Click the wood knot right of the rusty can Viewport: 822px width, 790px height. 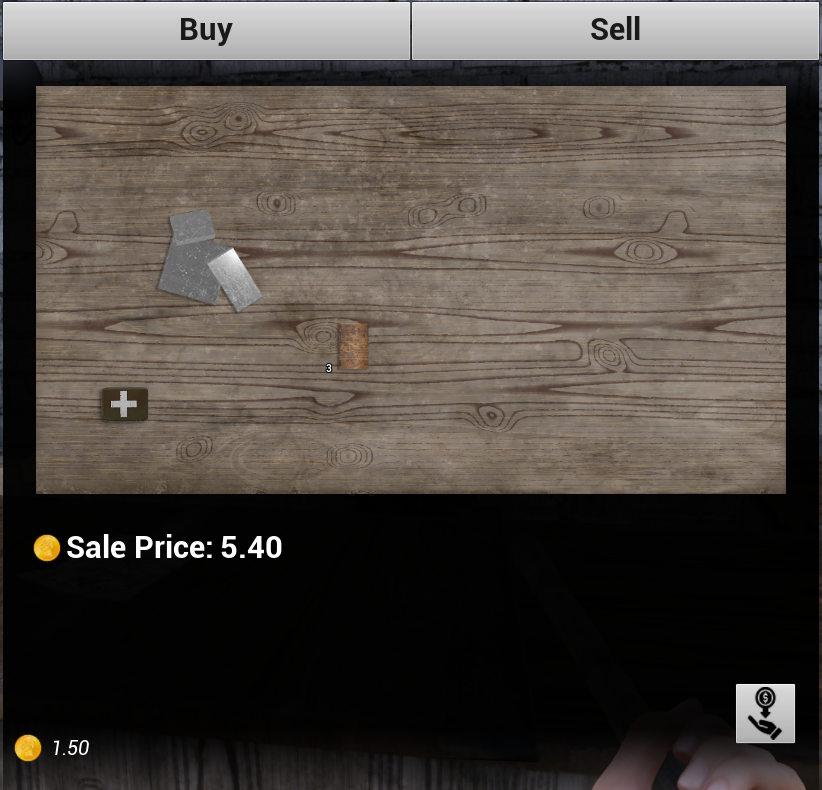click(x=608, y=355)
